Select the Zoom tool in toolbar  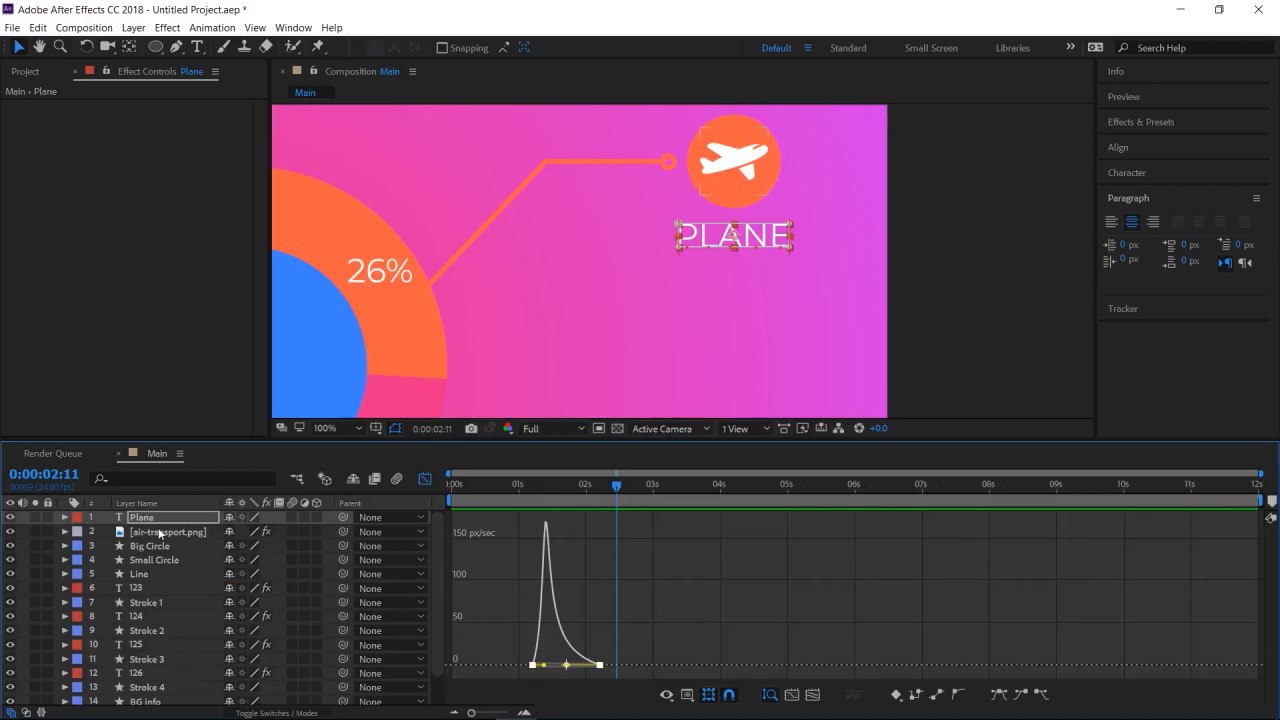(60, 47)
